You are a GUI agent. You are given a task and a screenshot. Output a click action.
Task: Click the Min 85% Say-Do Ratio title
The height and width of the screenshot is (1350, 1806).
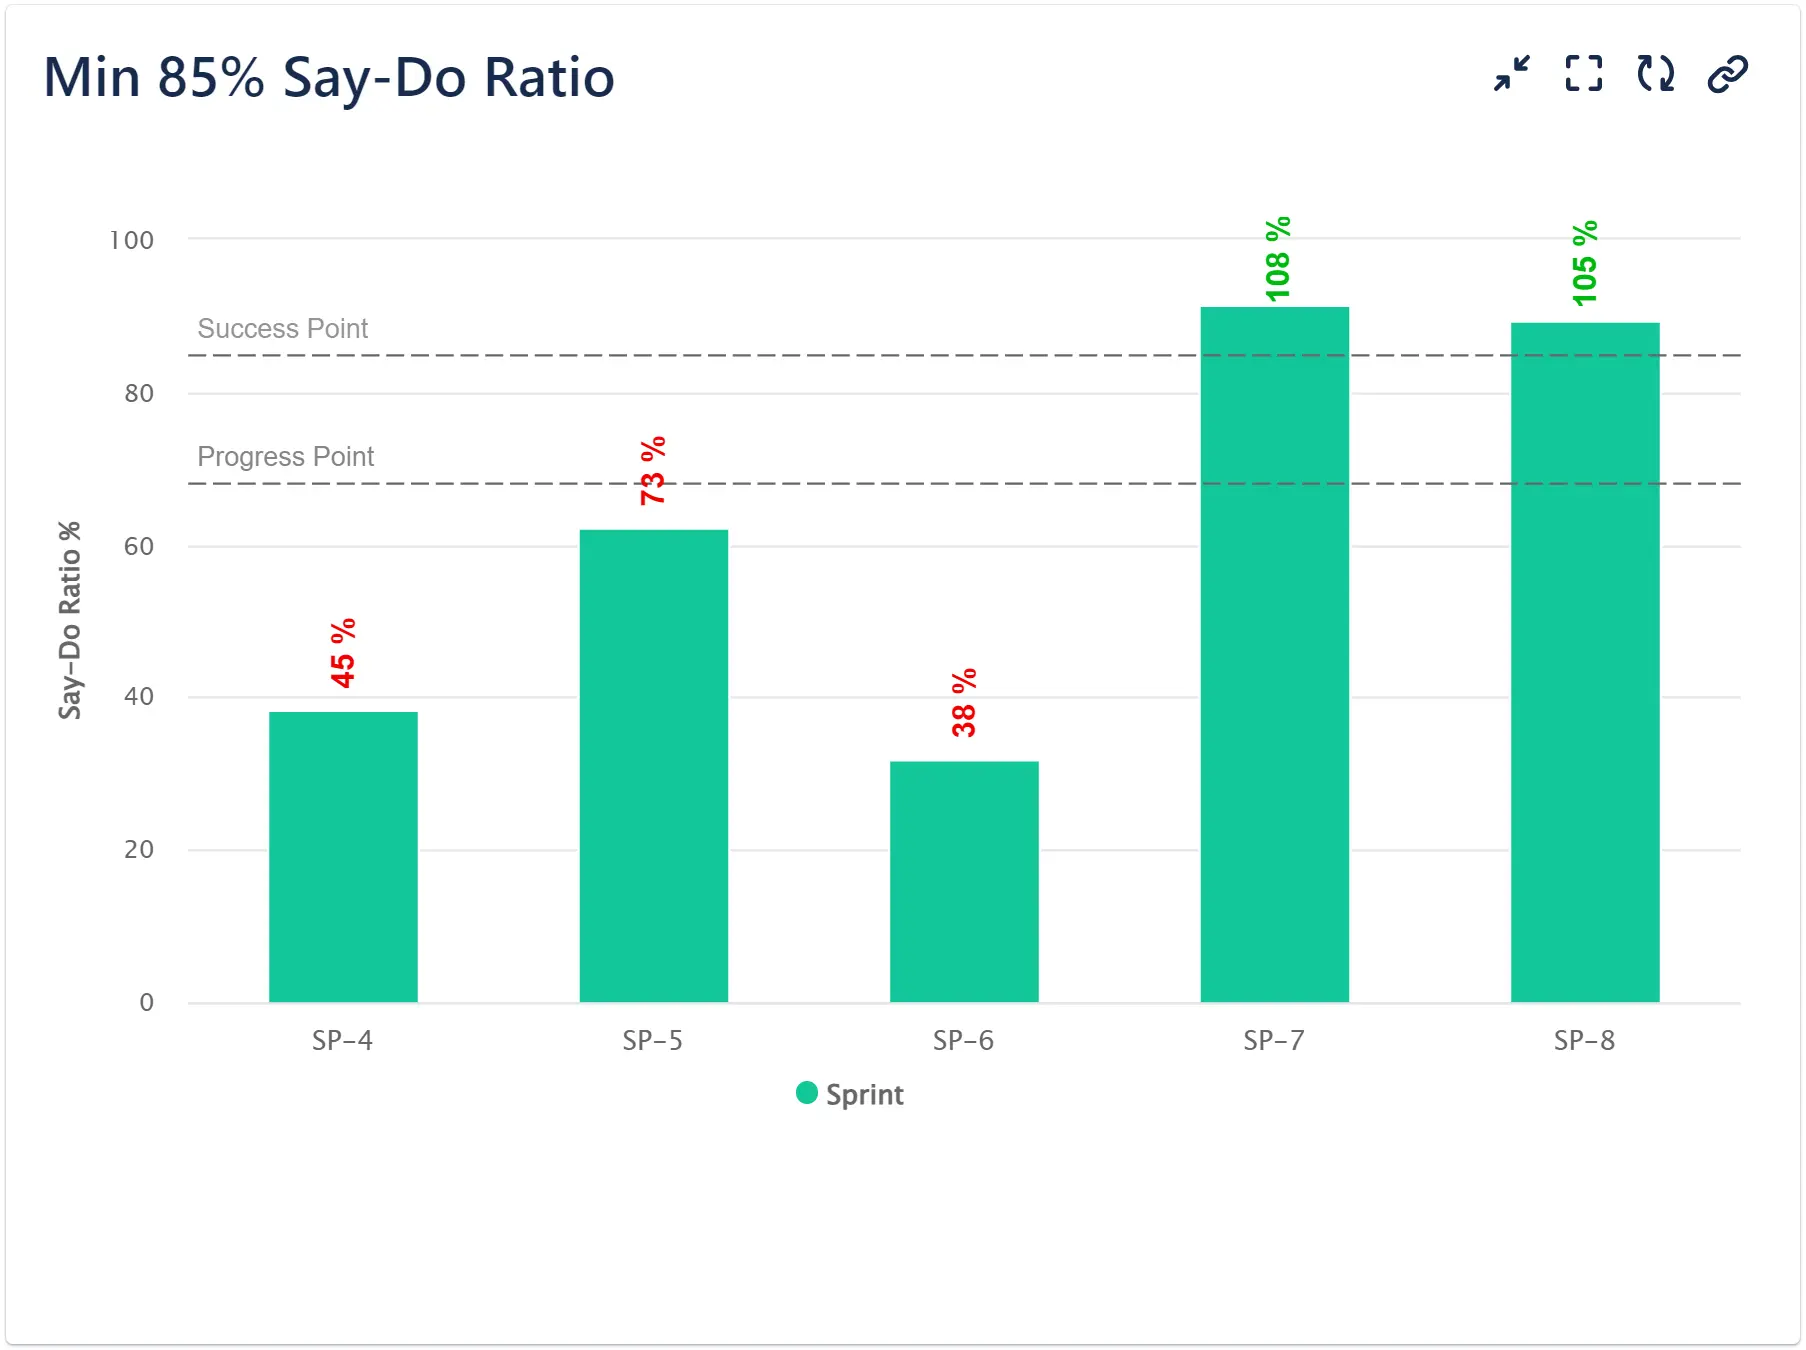point(329,77)
